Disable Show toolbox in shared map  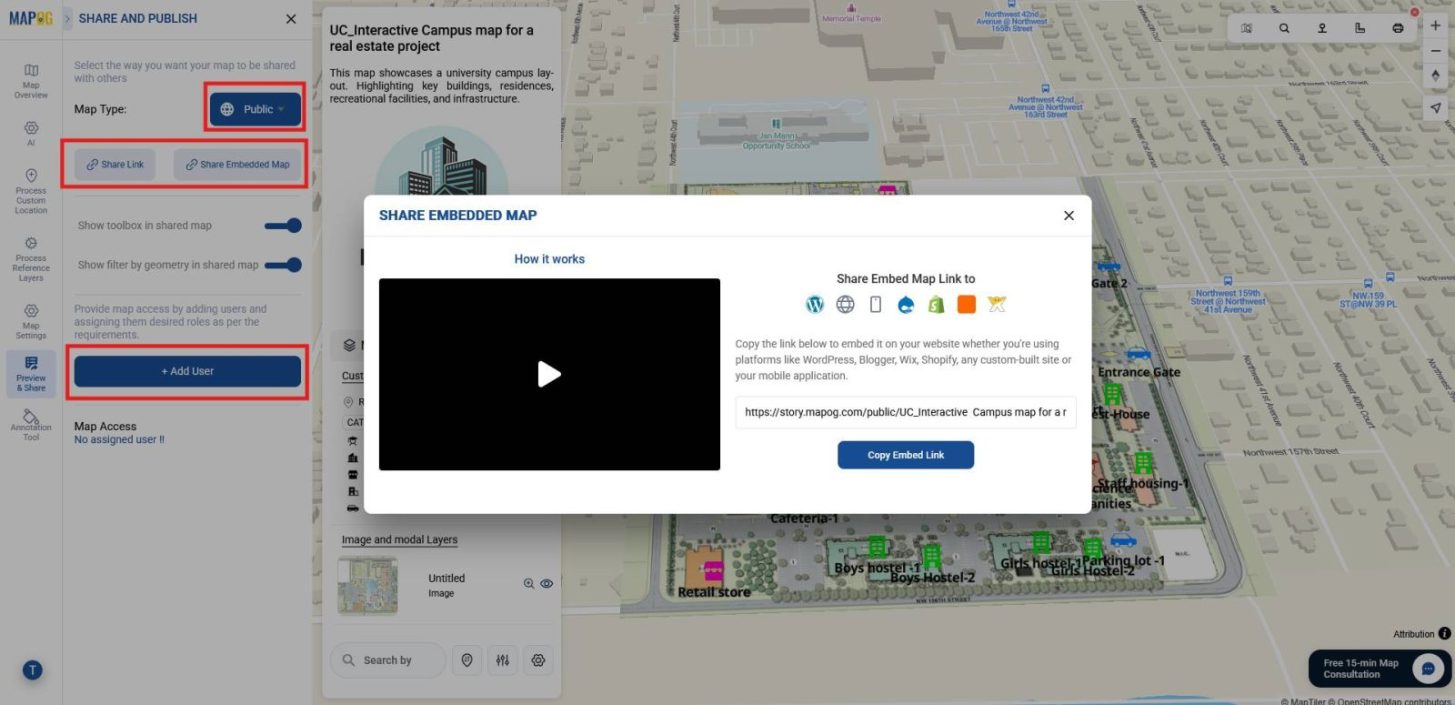(283, 225)
